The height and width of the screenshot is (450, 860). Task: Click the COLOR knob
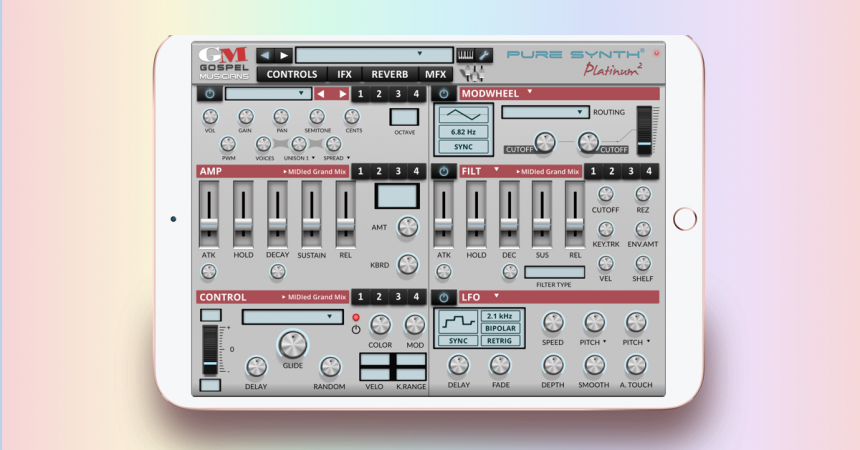click(380, 325)
